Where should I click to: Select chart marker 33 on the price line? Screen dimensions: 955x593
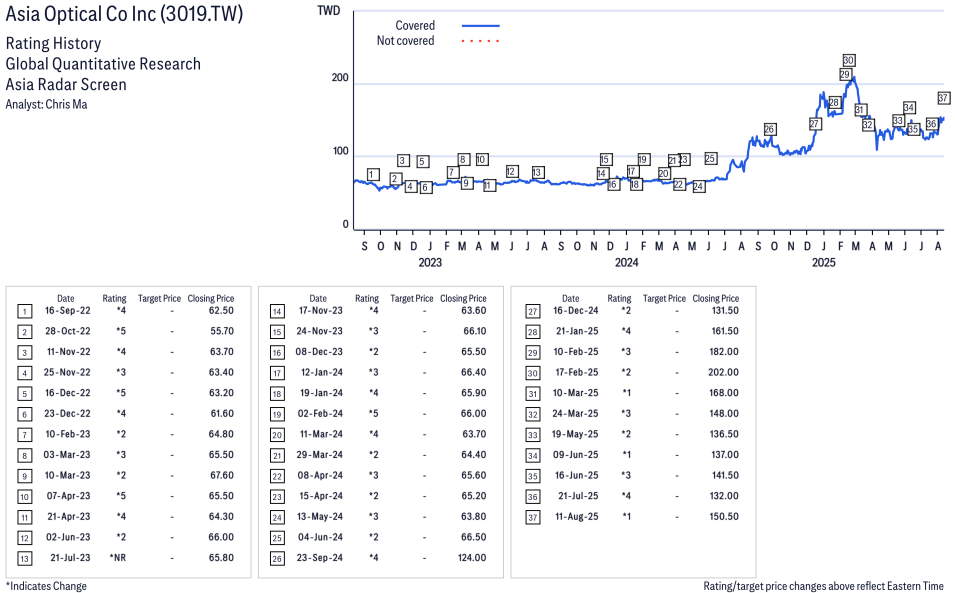tap(898, 121)
